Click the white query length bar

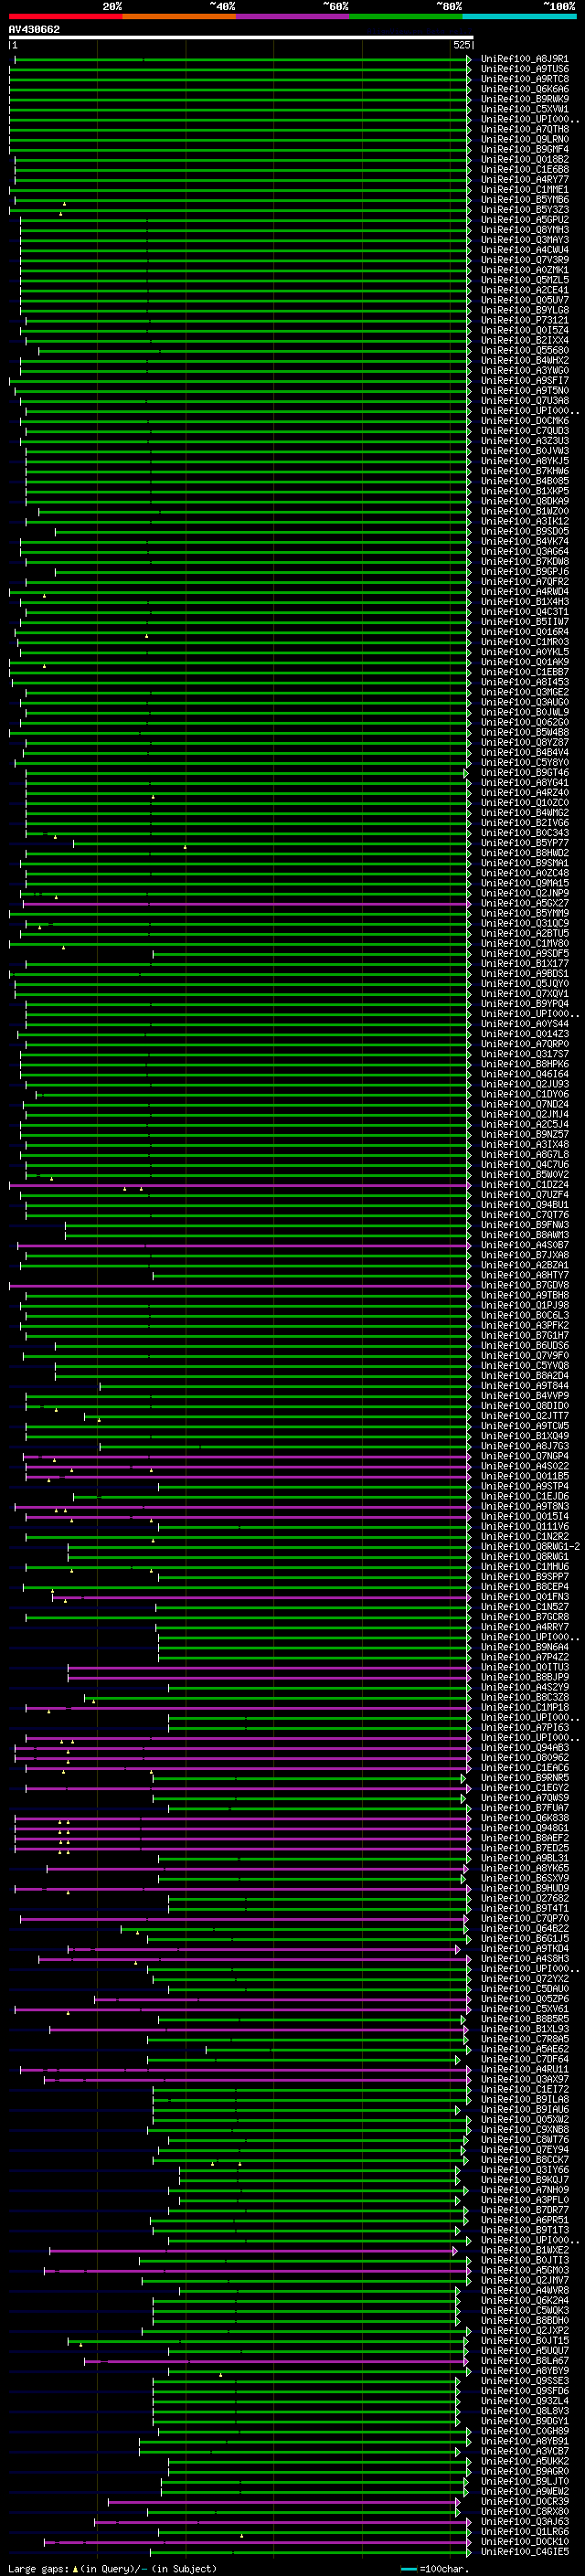pyautogui.click(x=241, y=38)
